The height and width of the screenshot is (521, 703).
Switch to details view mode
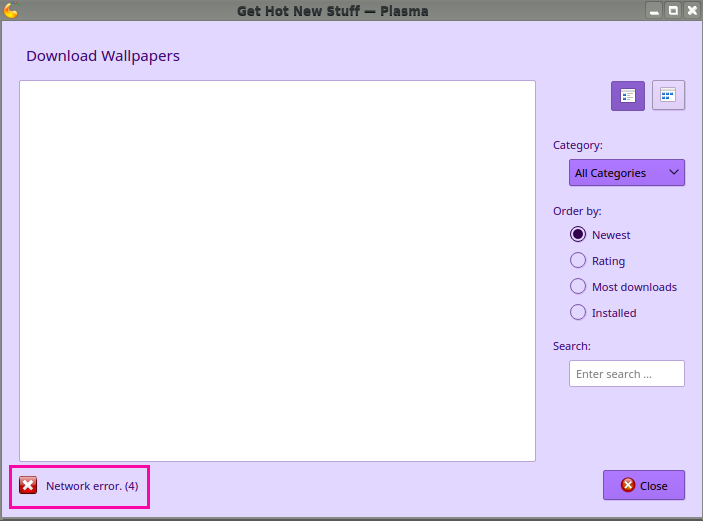tap(628, 96)
